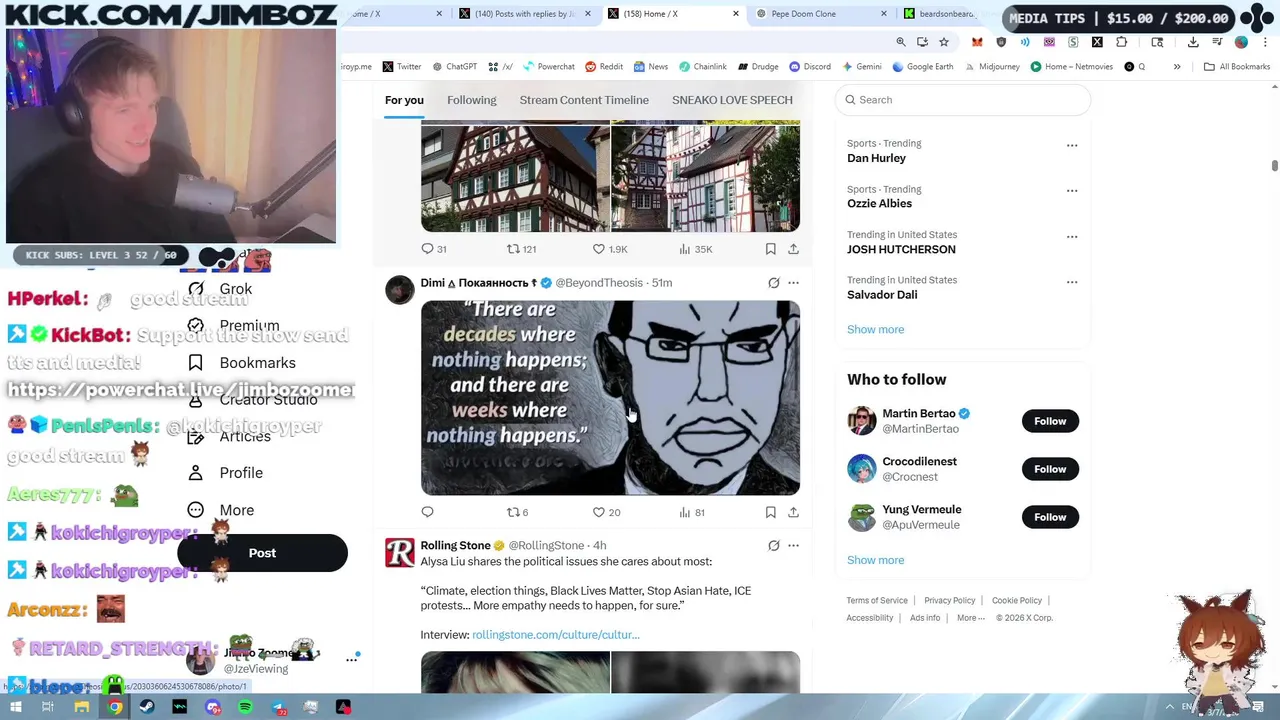Open the Drudge bookmark
Screen dimensions: 1280x720
758,67
